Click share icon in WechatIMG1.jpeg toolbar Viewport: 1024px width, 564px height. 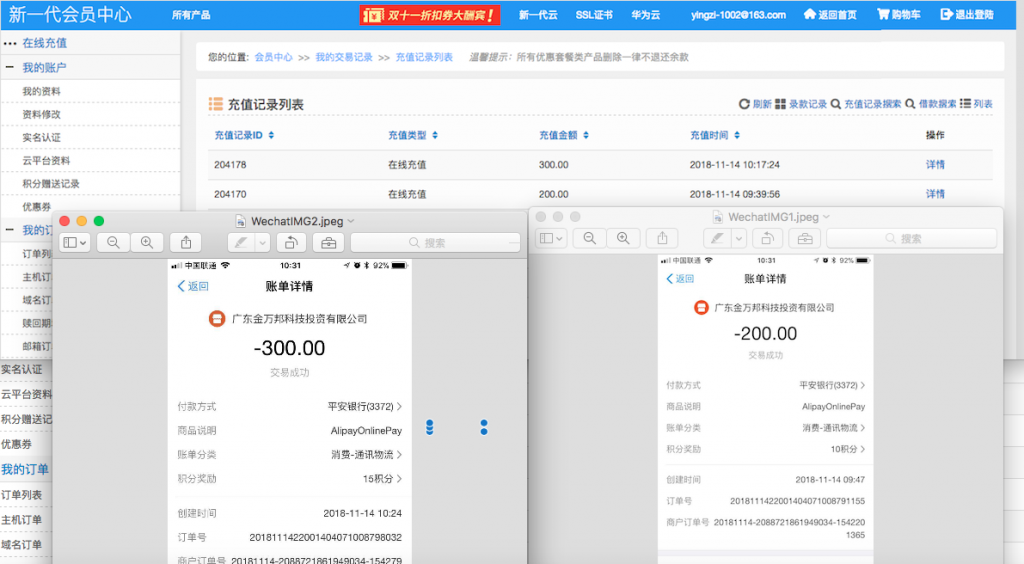662,238
